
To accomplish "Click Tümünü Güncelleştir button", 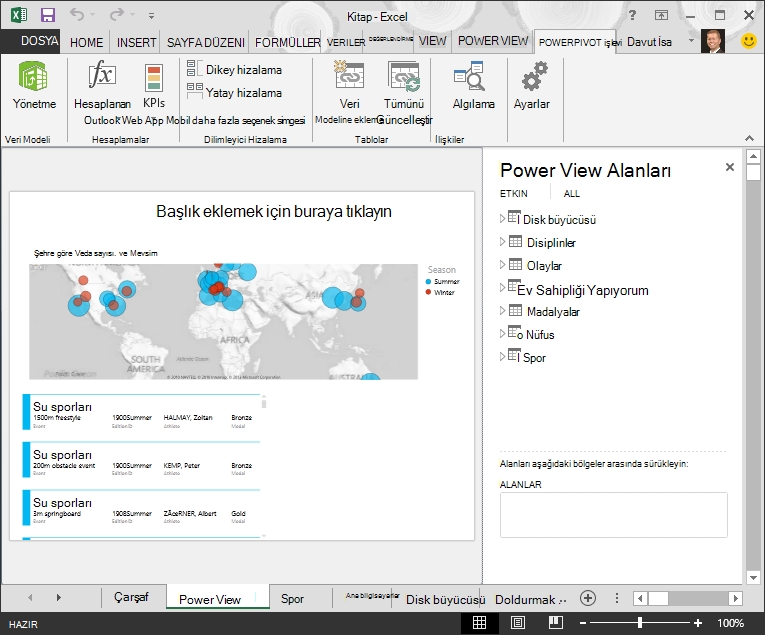I will [x=404, y=93].
